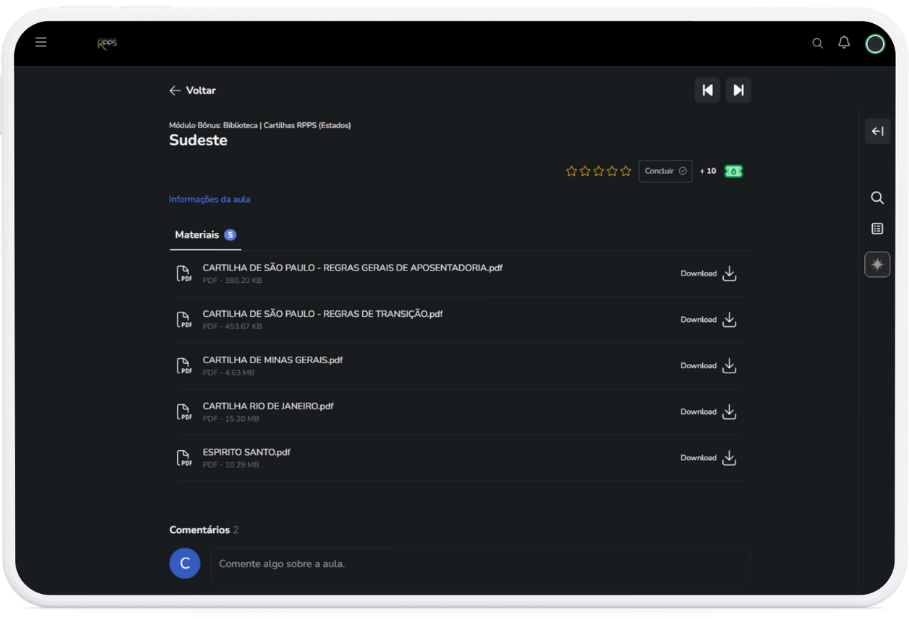Go back using Voltar
This screenshot has width=909, height=619.
[192, 90]
